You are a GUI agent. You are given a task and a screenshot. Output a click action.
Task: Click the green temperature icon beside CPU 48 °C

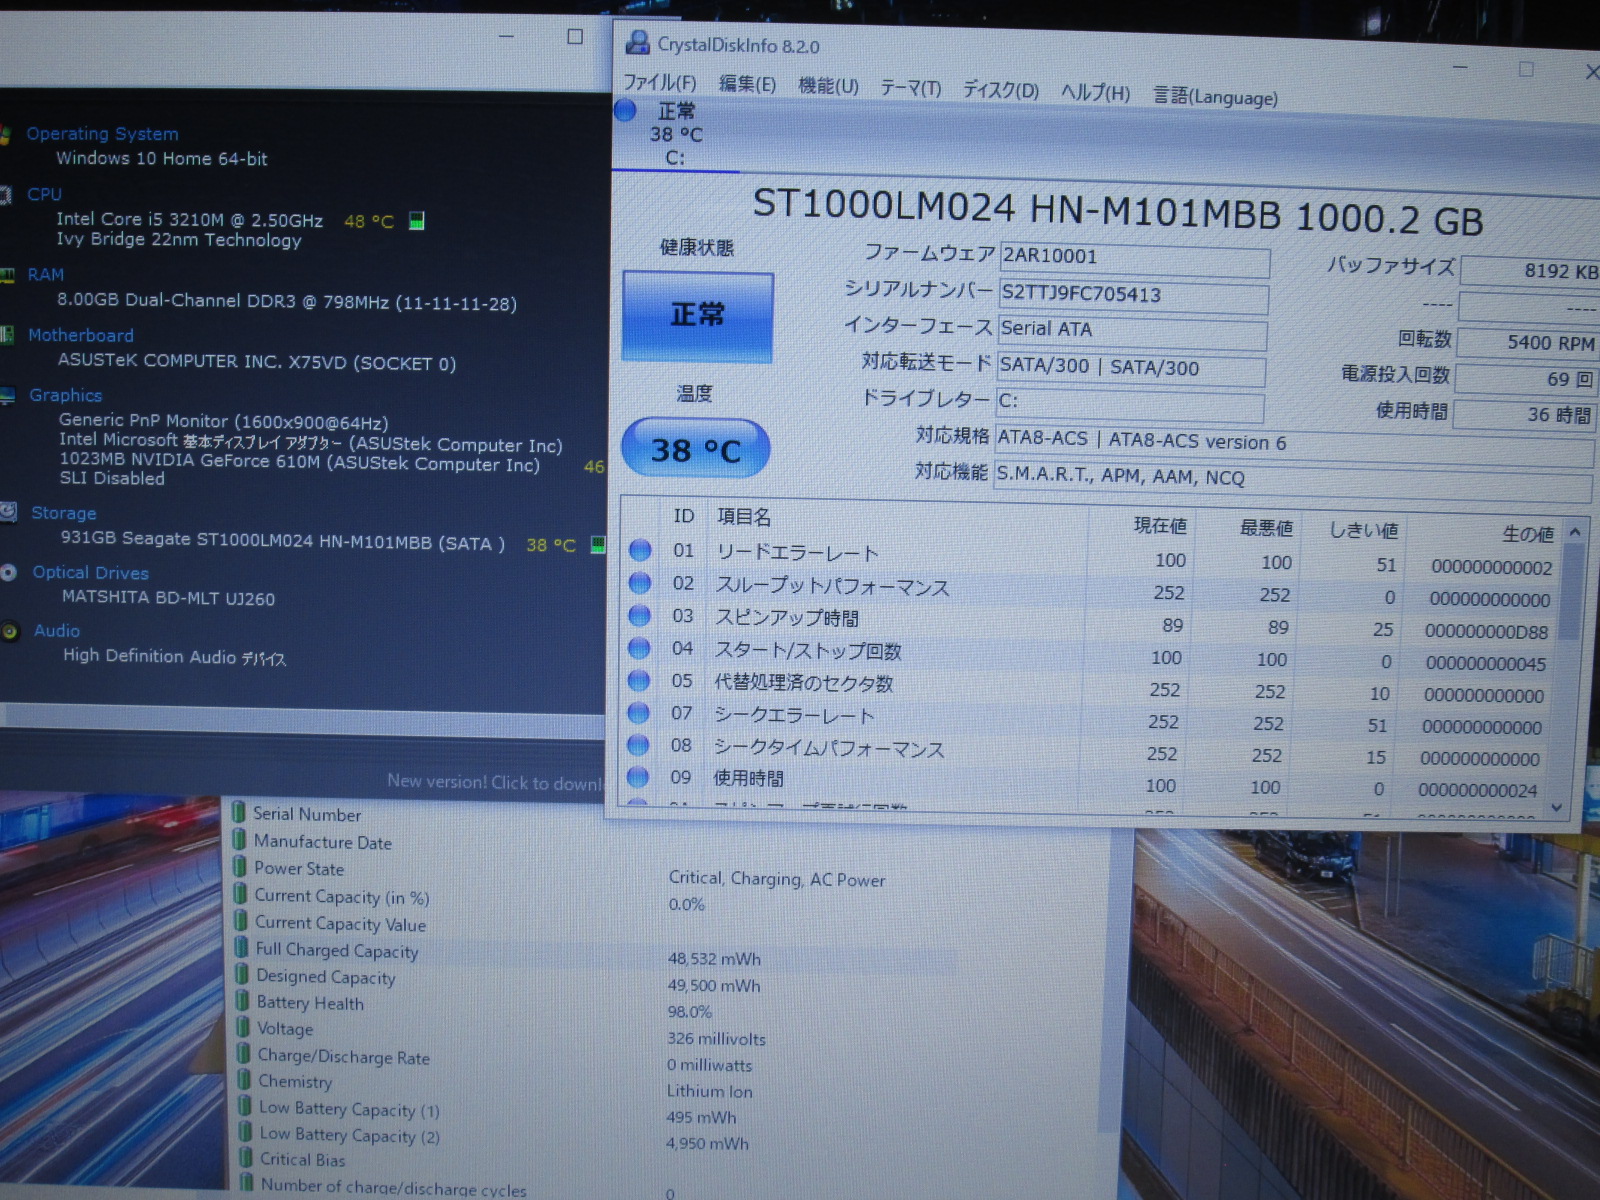(x=417, y=221)
